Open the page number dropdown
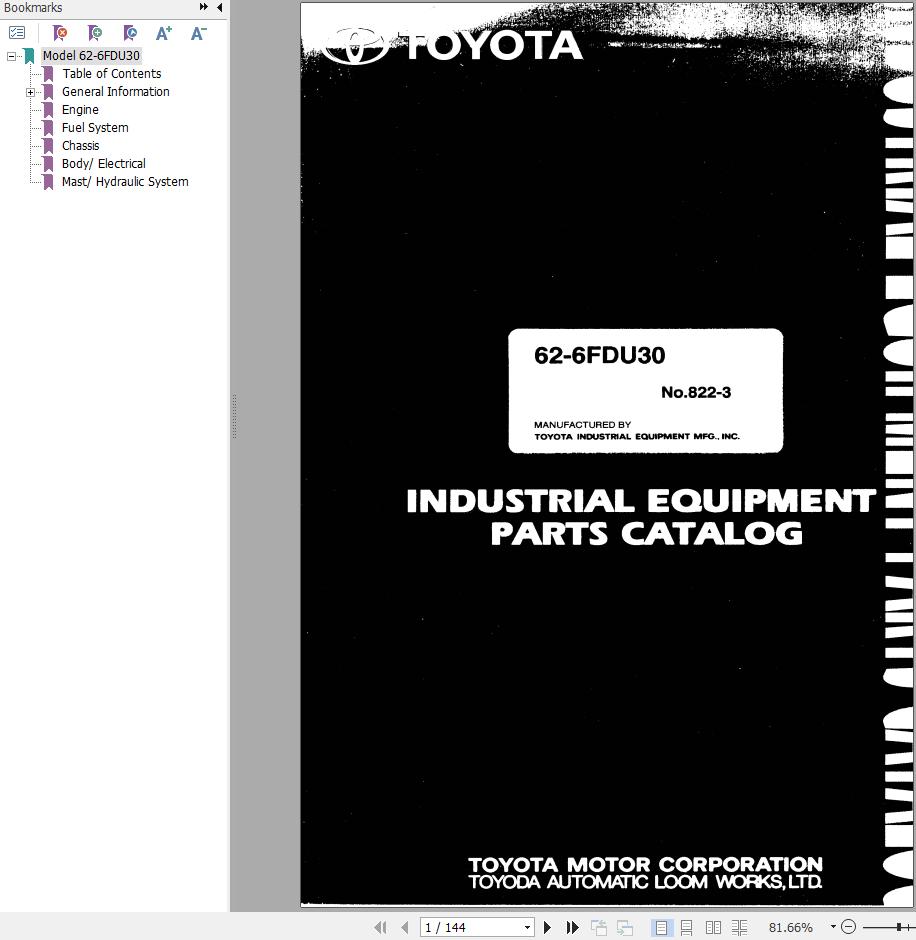The width and height of the screenshot is (916, 940). [527, 927]
